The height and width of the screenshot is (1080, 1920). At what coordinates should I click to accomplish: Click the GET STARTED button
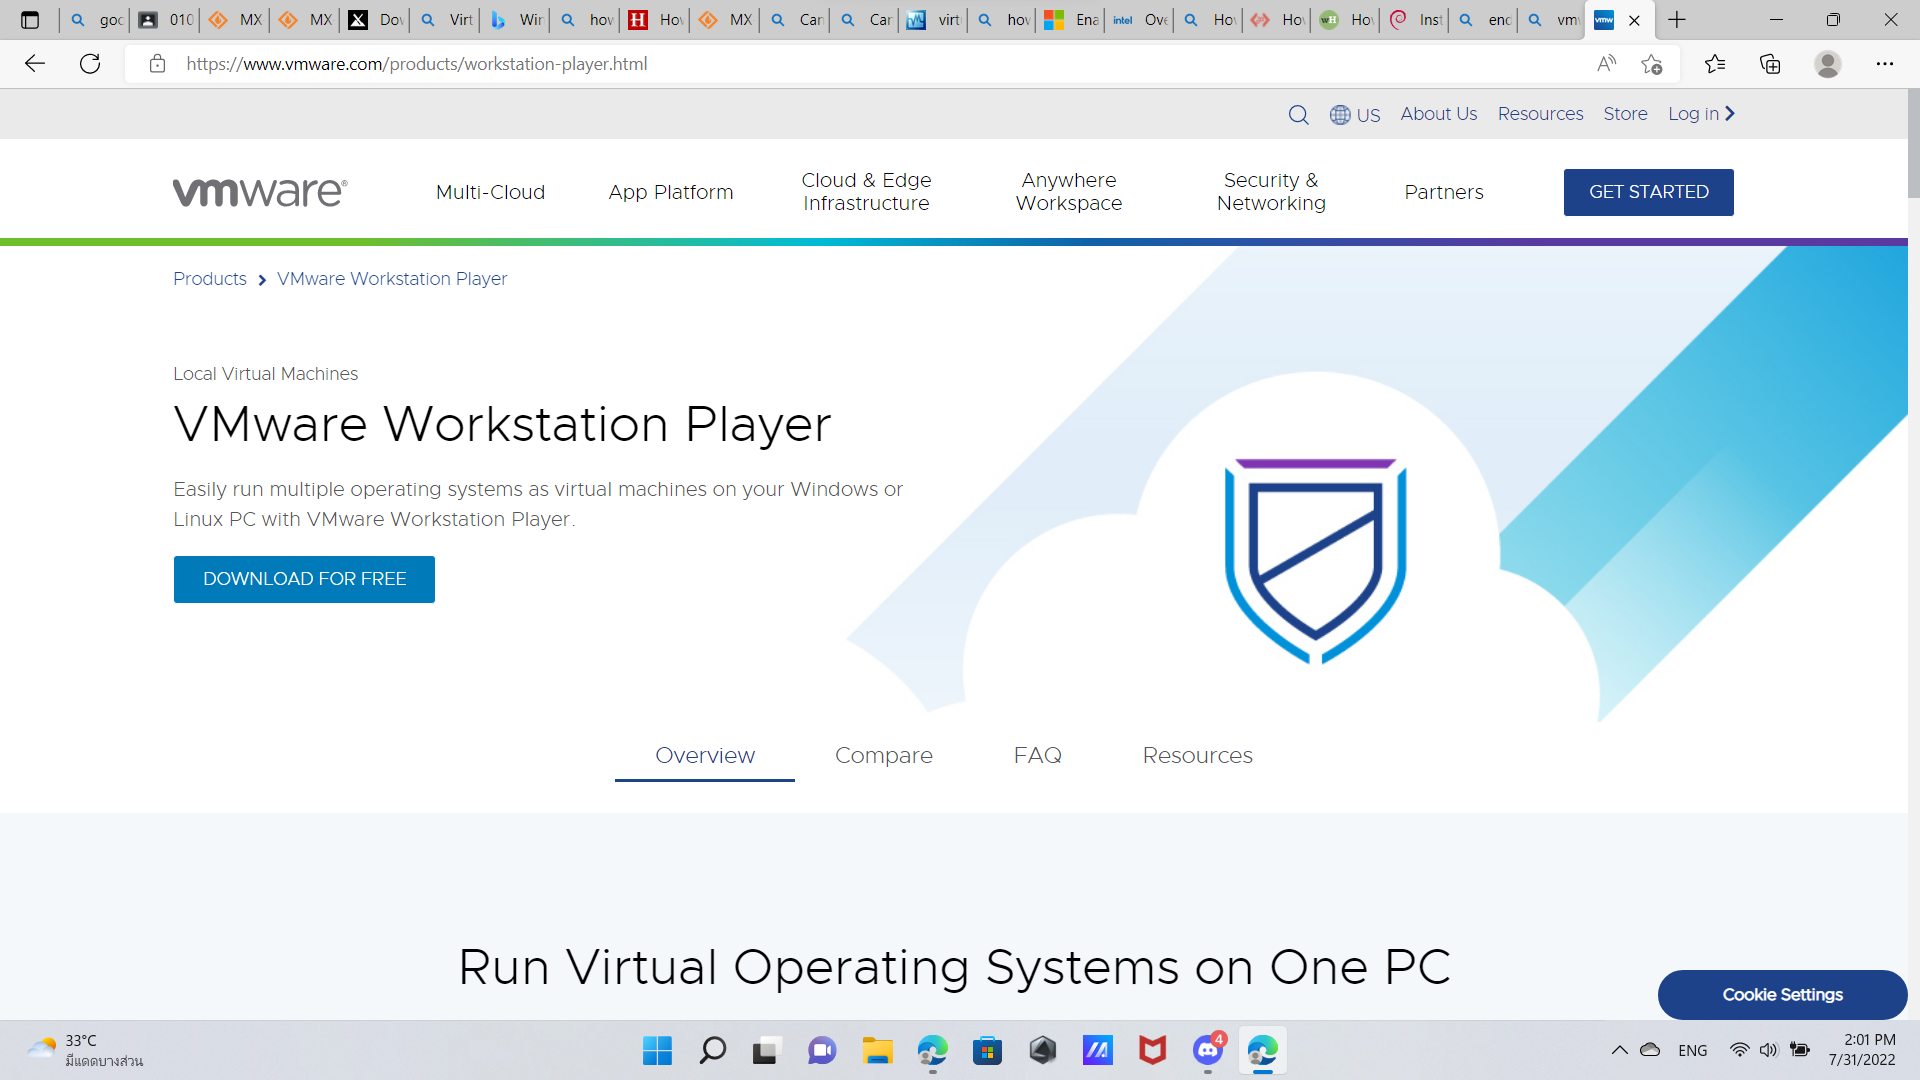[1650, 191]
